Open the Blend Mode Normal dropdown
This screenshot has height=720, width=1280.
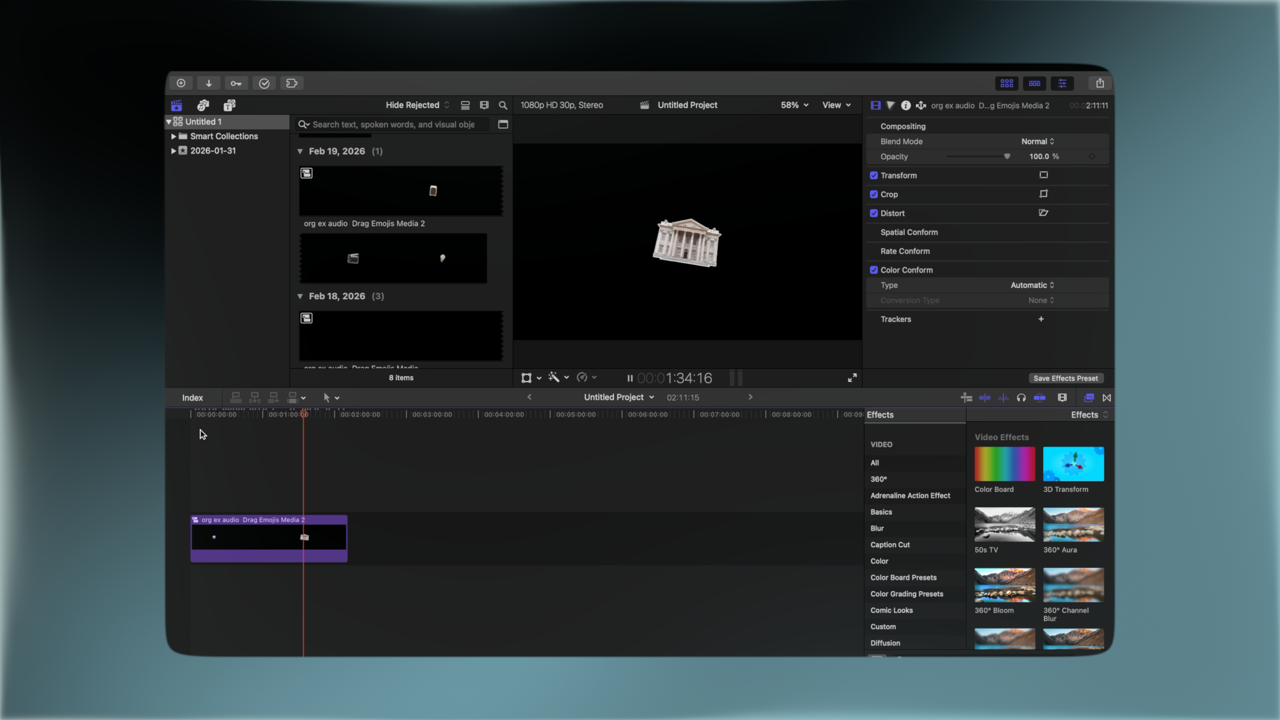pyautogui.click(x=1037, y=142)
